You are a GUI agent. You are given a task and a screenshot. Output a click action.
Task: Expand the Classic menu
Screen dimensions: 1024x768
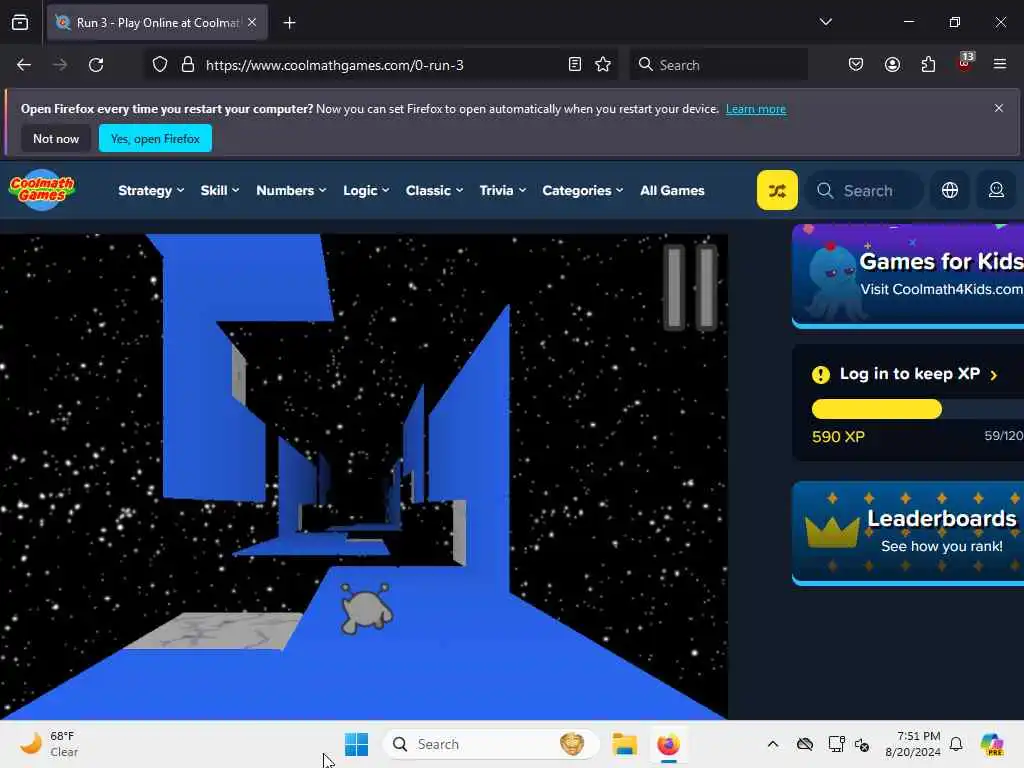pyautogui.click(x=434, y=190)
